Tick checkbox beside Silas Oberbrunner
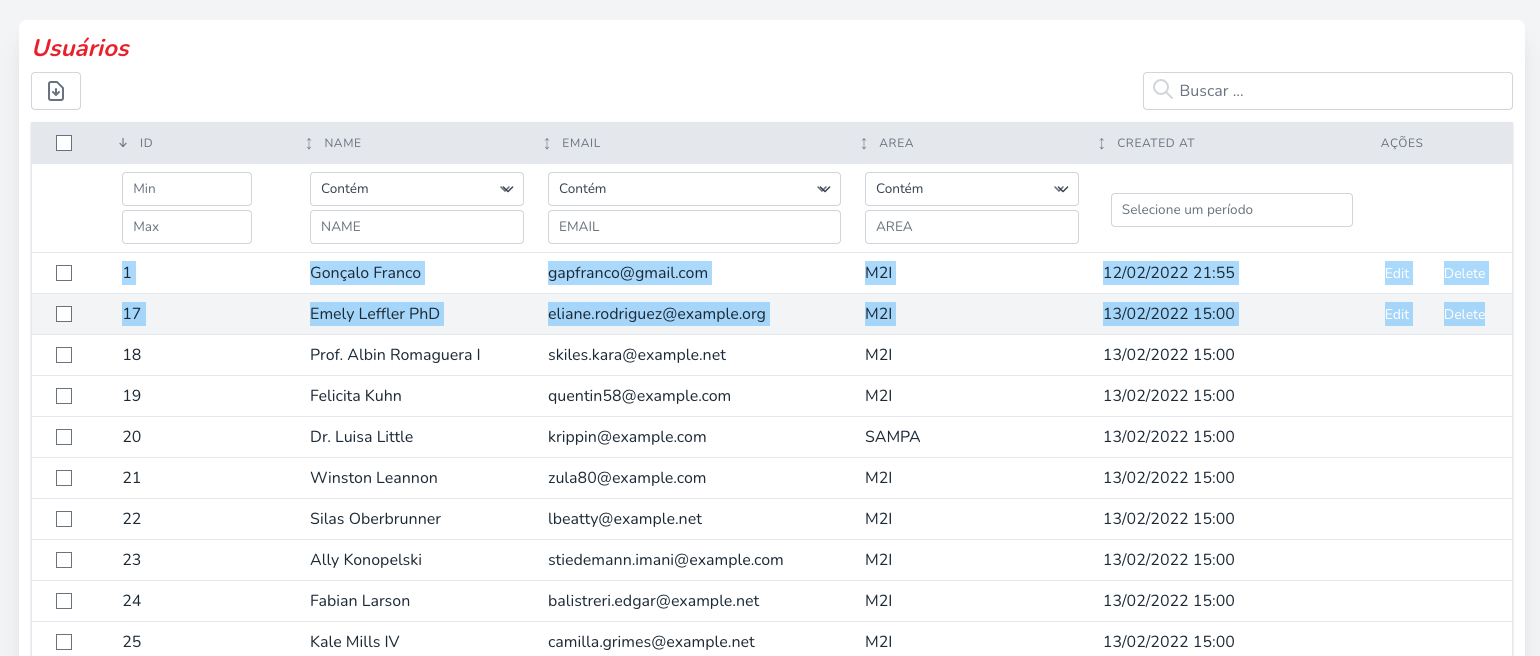The width and height of the screenshot is (1540, 656). coord(64,519)
